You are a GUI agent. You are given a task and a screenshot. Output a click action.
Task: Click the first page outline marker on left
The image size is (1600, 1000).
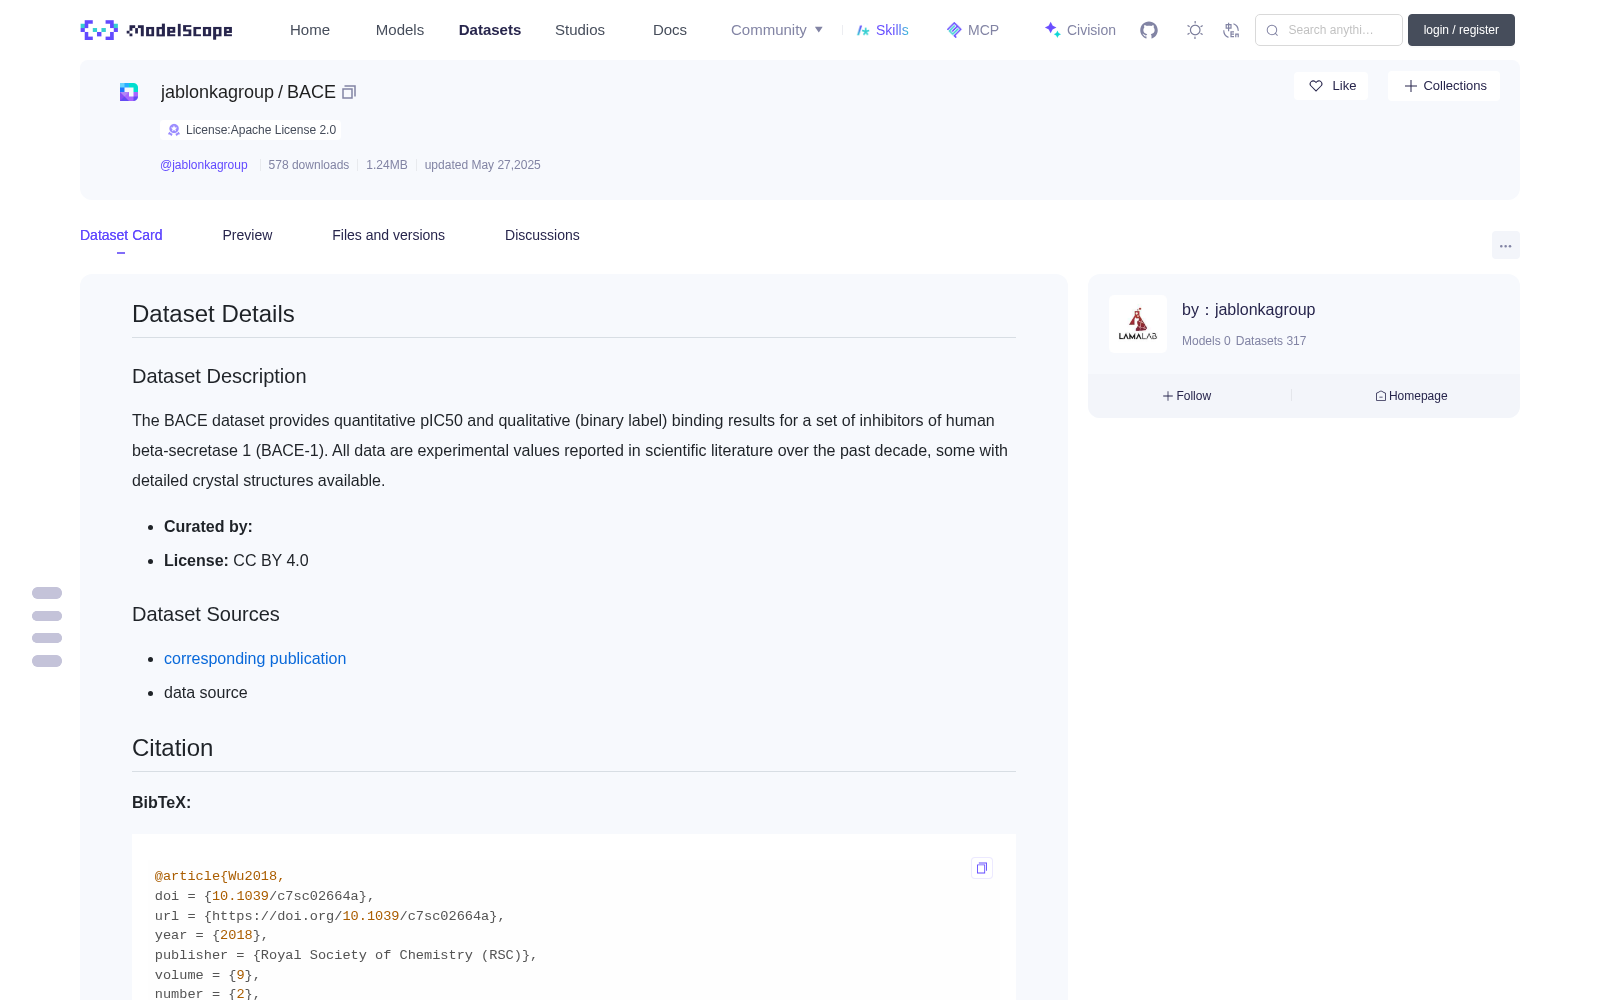47,593
